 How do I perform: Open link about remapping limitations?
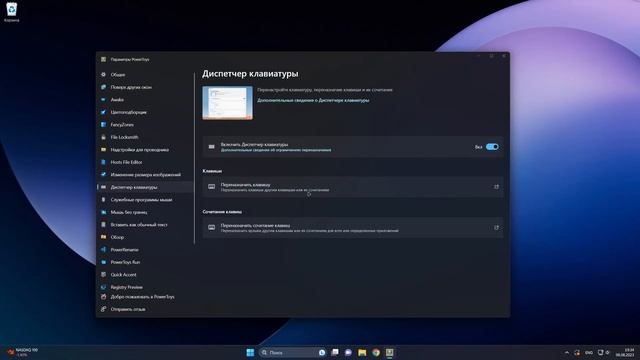(x=276, y=150)
